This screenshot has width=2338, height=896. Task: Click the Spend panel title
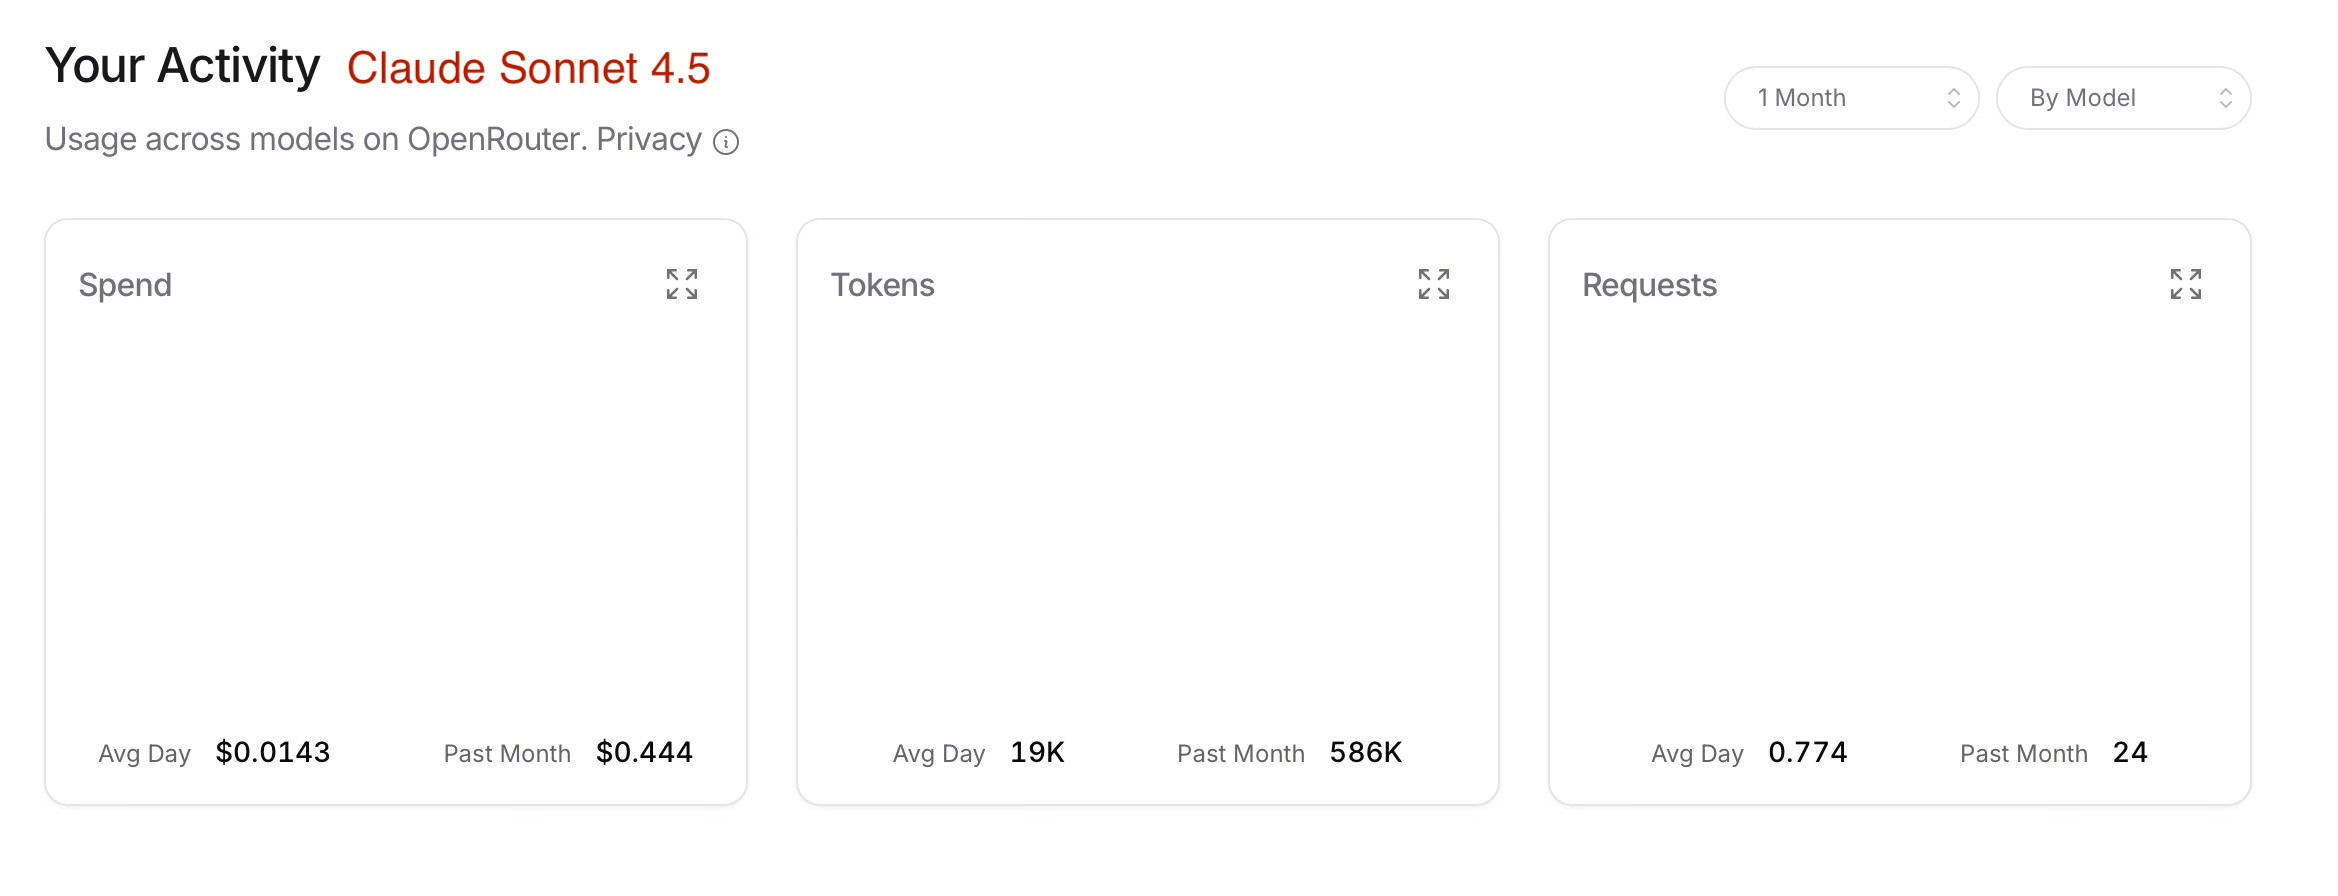point(125,284)
